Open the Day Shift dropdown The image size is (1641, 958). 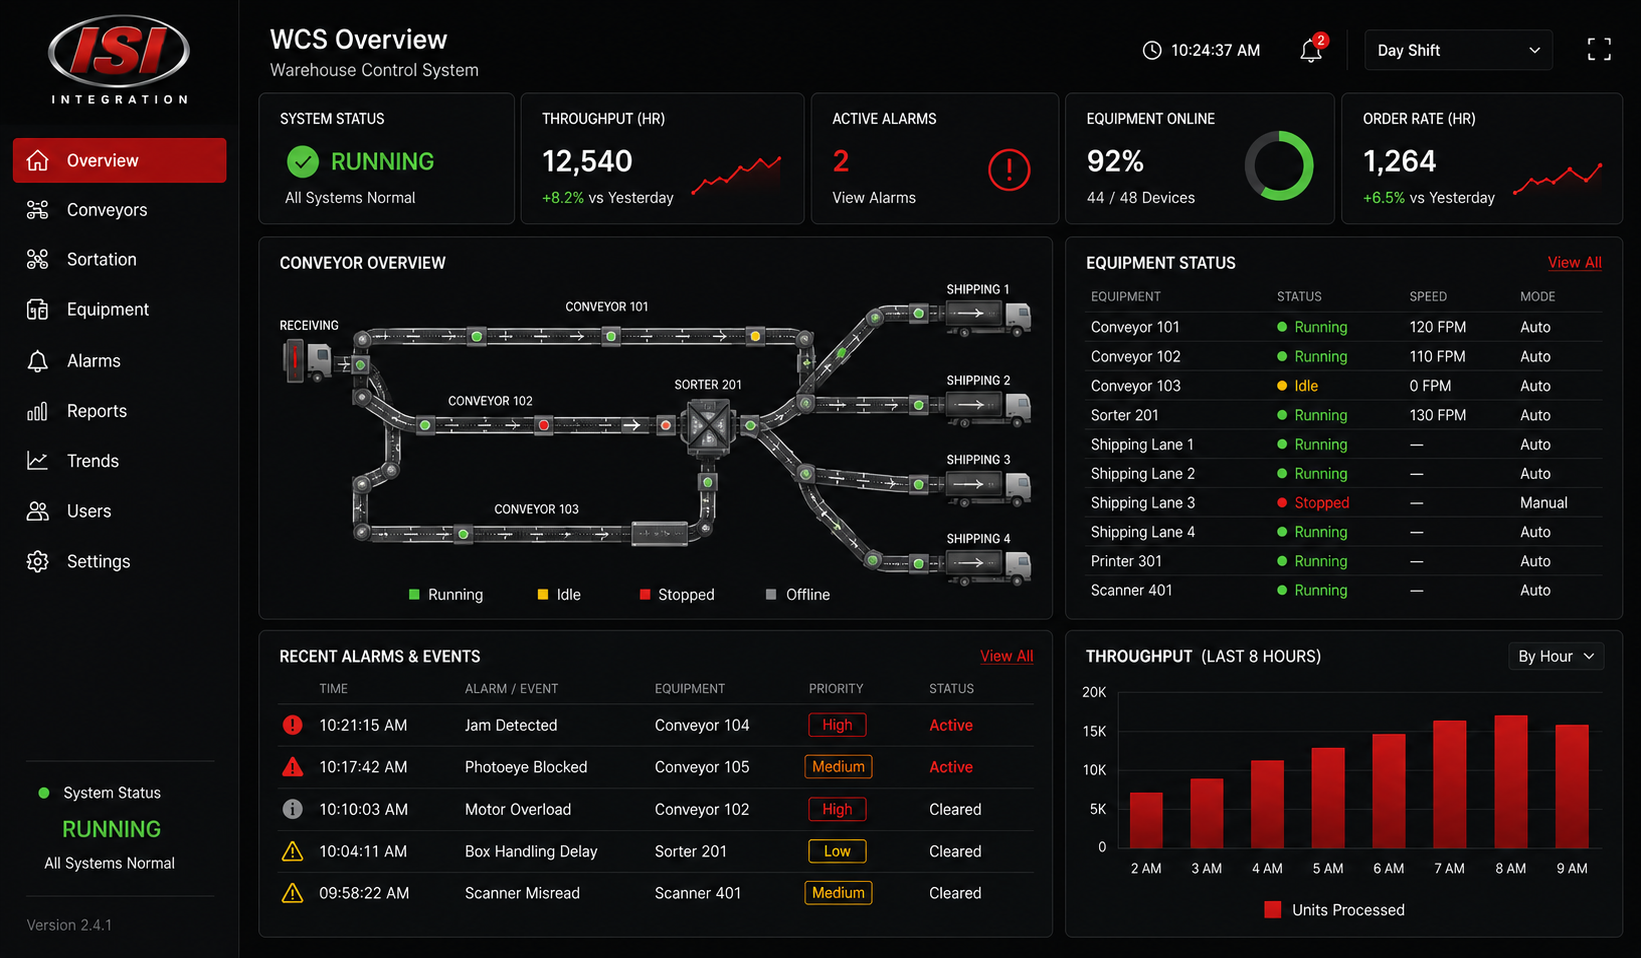(1458, 50)
